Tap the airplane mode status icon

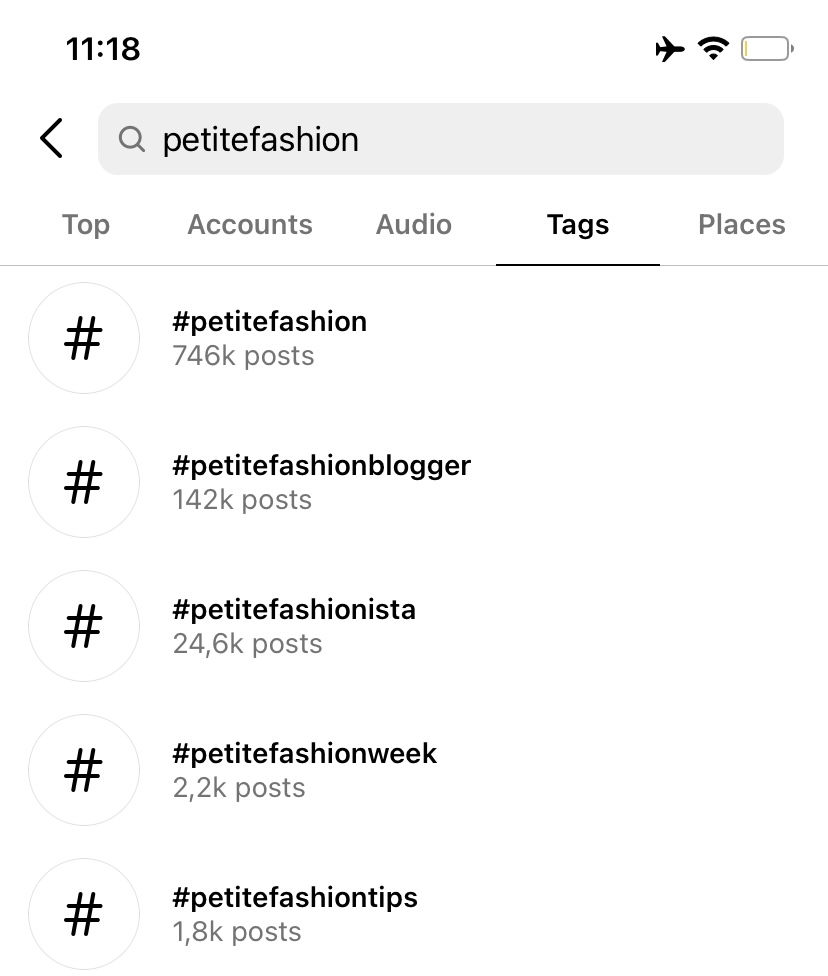(670, 49)
